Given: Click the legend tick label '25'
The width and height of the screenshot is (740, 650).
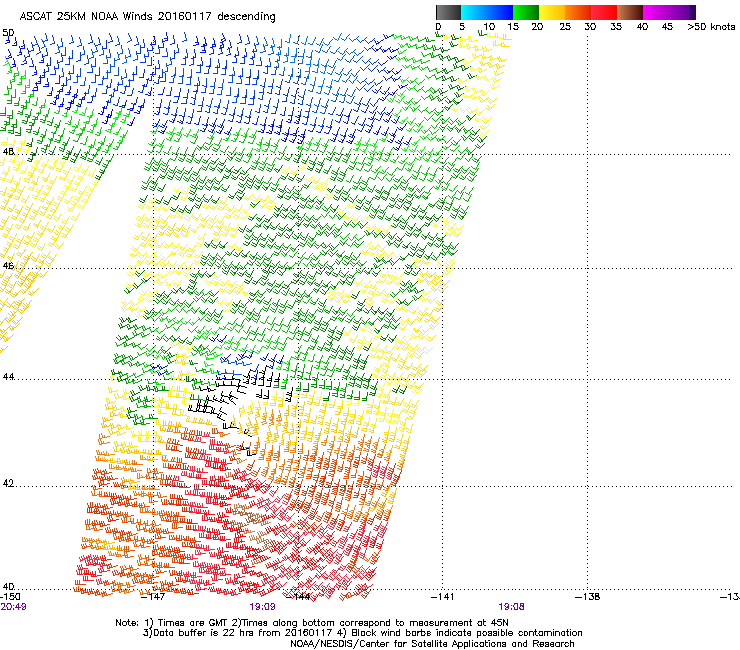Looking at the screenshot, I should point(565,27).
